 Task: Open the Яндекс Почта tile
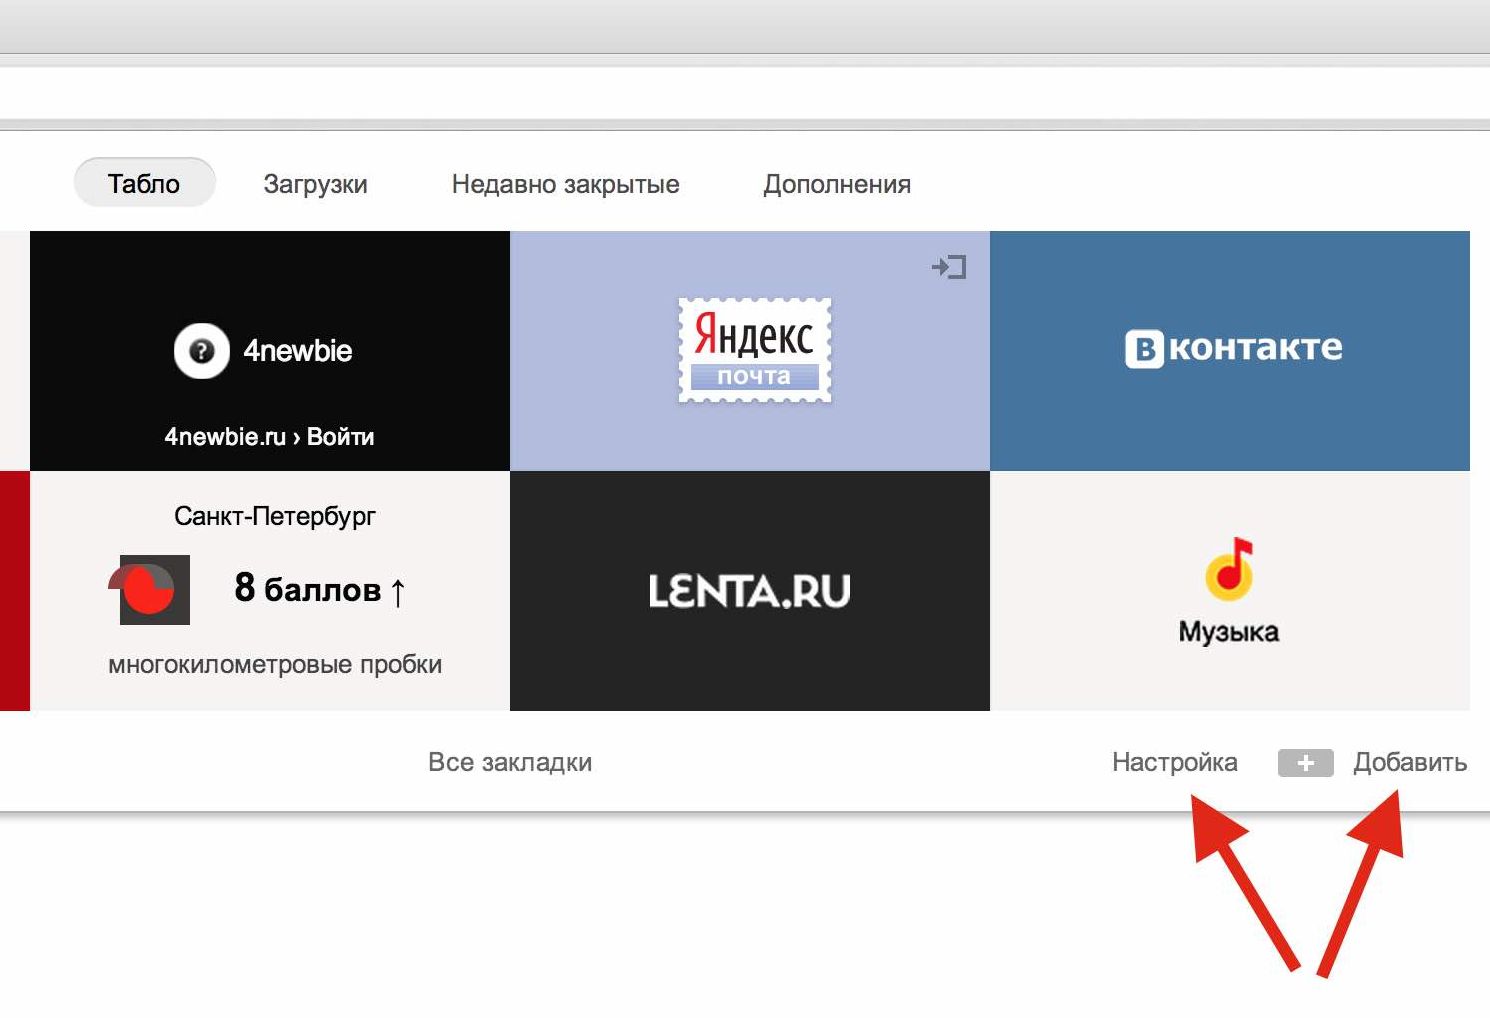(750, 351)
